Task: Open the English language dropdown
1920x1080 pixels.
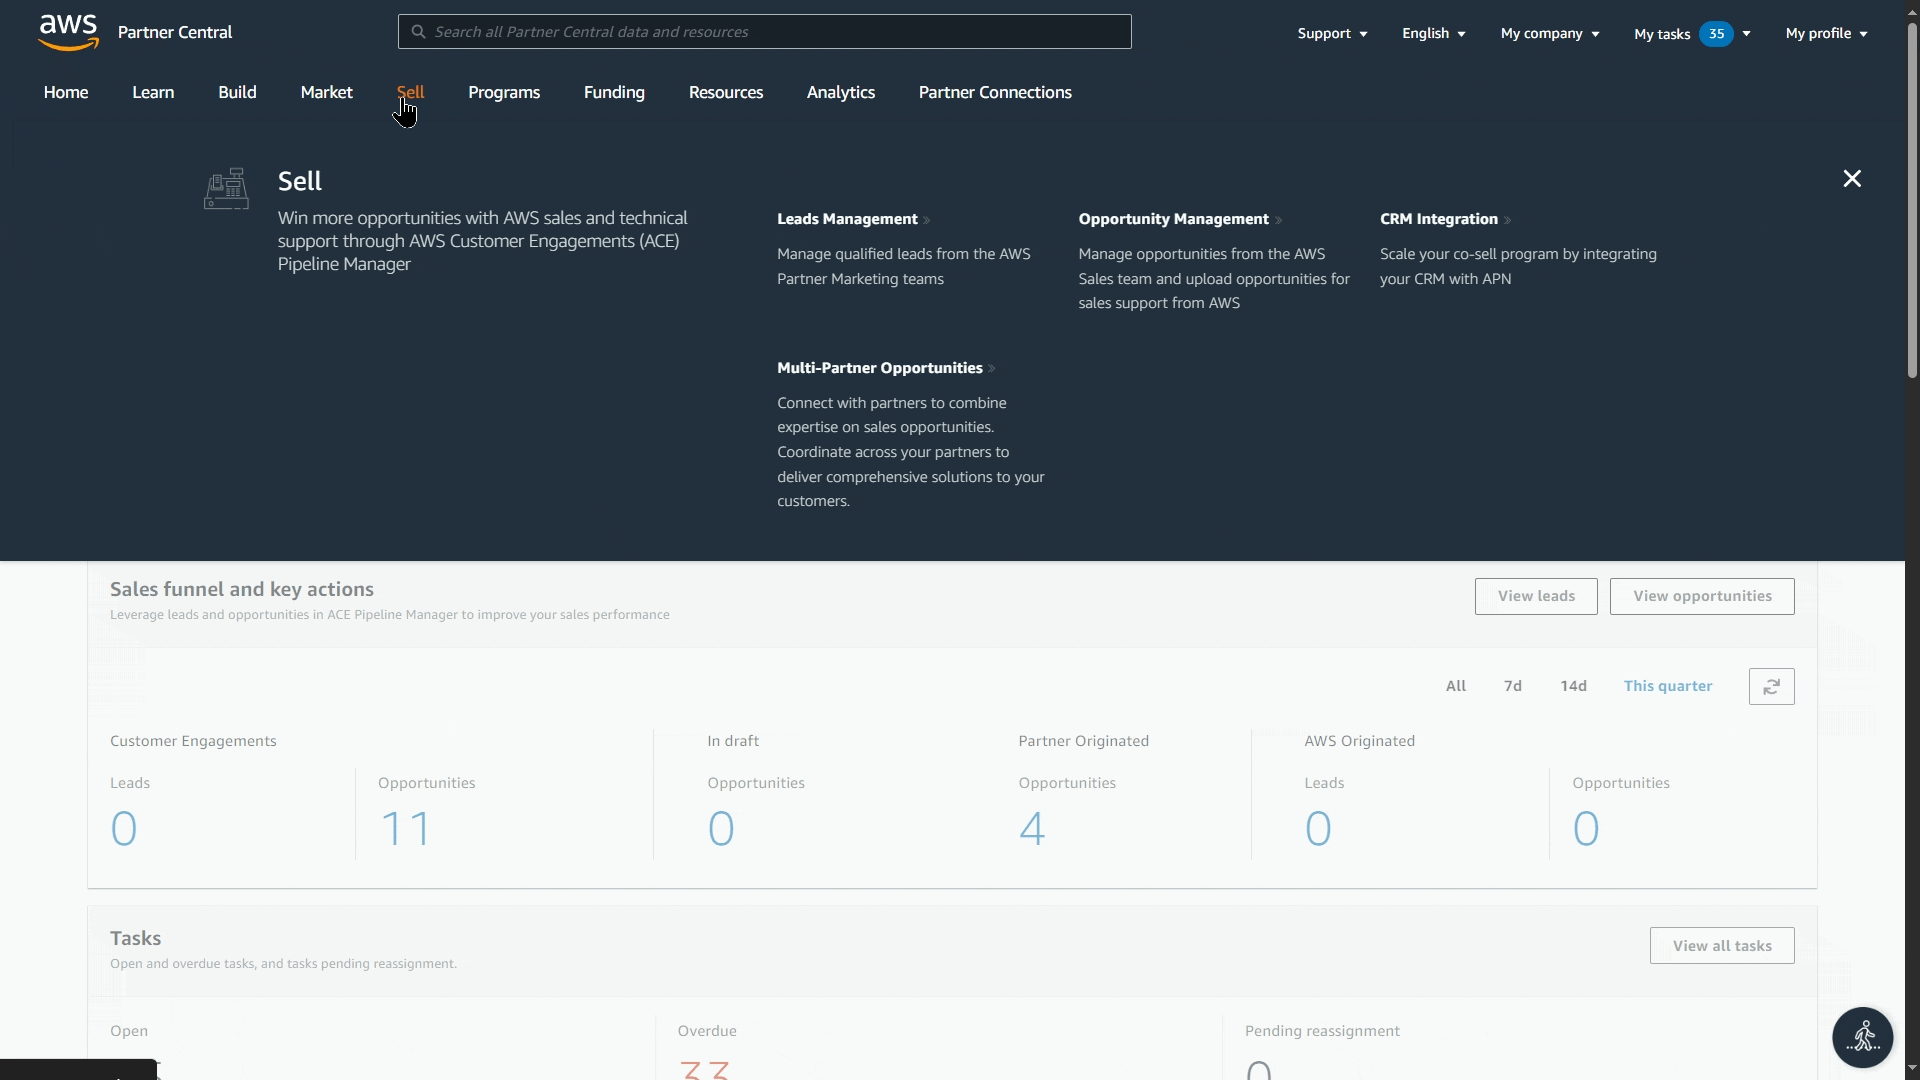Action: (1433, 34)
